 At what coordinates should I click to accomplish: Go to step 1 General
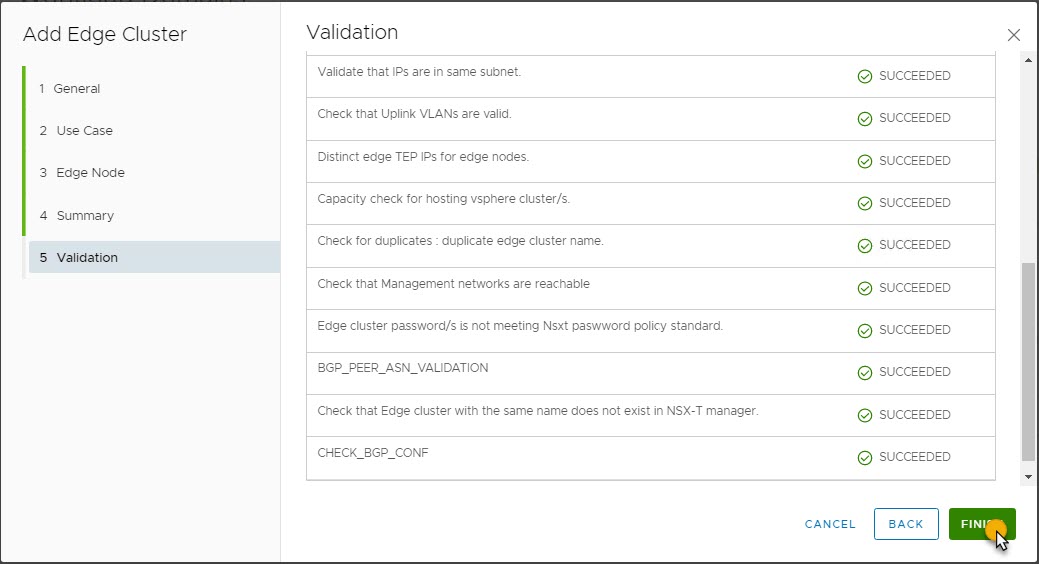coord(77,88)
